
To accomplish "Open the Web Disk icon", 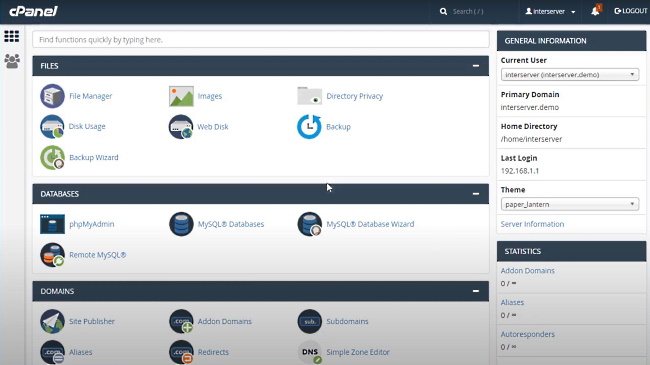I will tap(181, 127).
